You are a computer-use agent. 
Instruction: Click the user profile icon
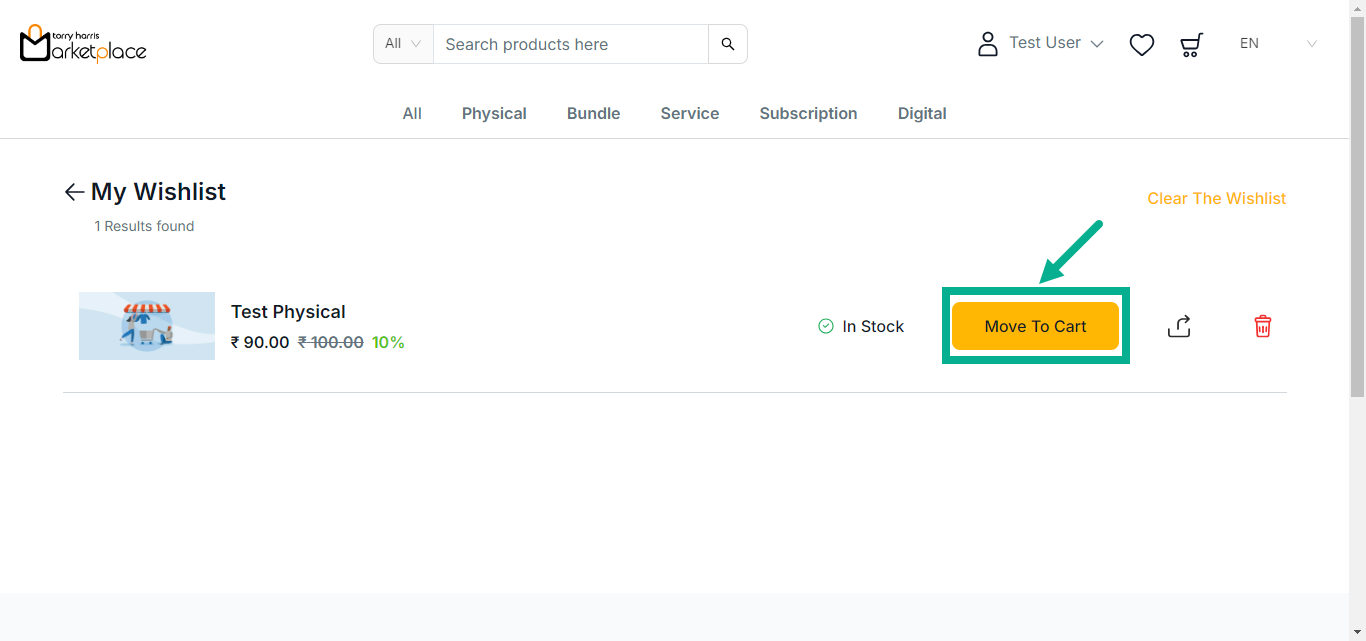pyautogui.click(x=987, y=44)
